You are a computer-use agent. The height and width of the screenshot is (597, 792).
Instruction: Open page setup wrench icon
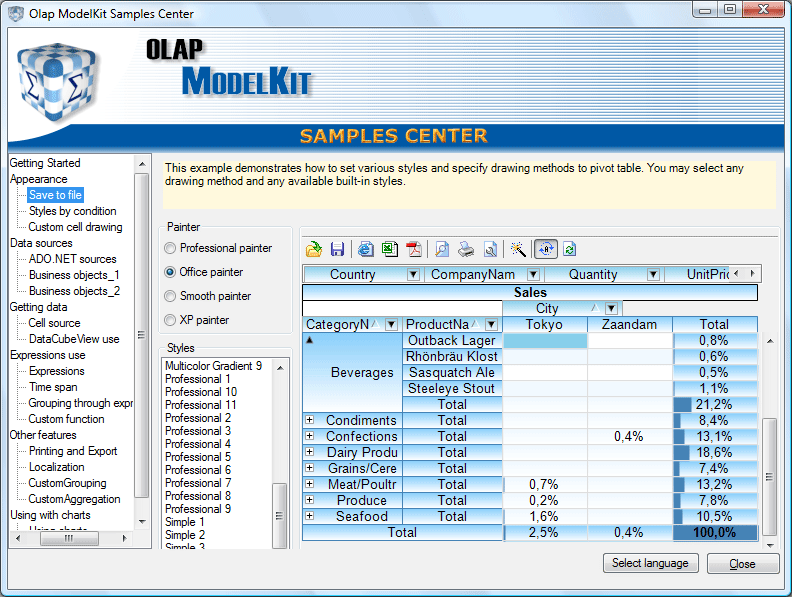[x=490, y=249]
